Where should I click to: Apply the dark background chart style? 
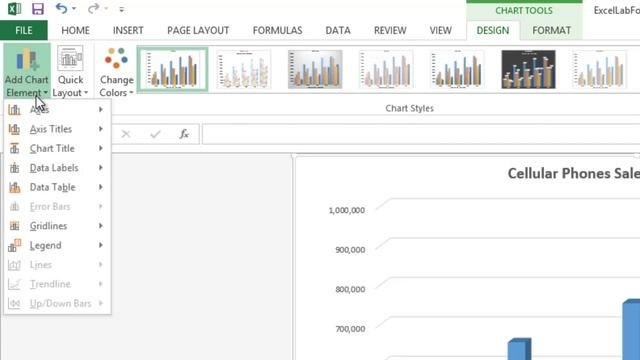pyautogui.click(x=528, y=69)
